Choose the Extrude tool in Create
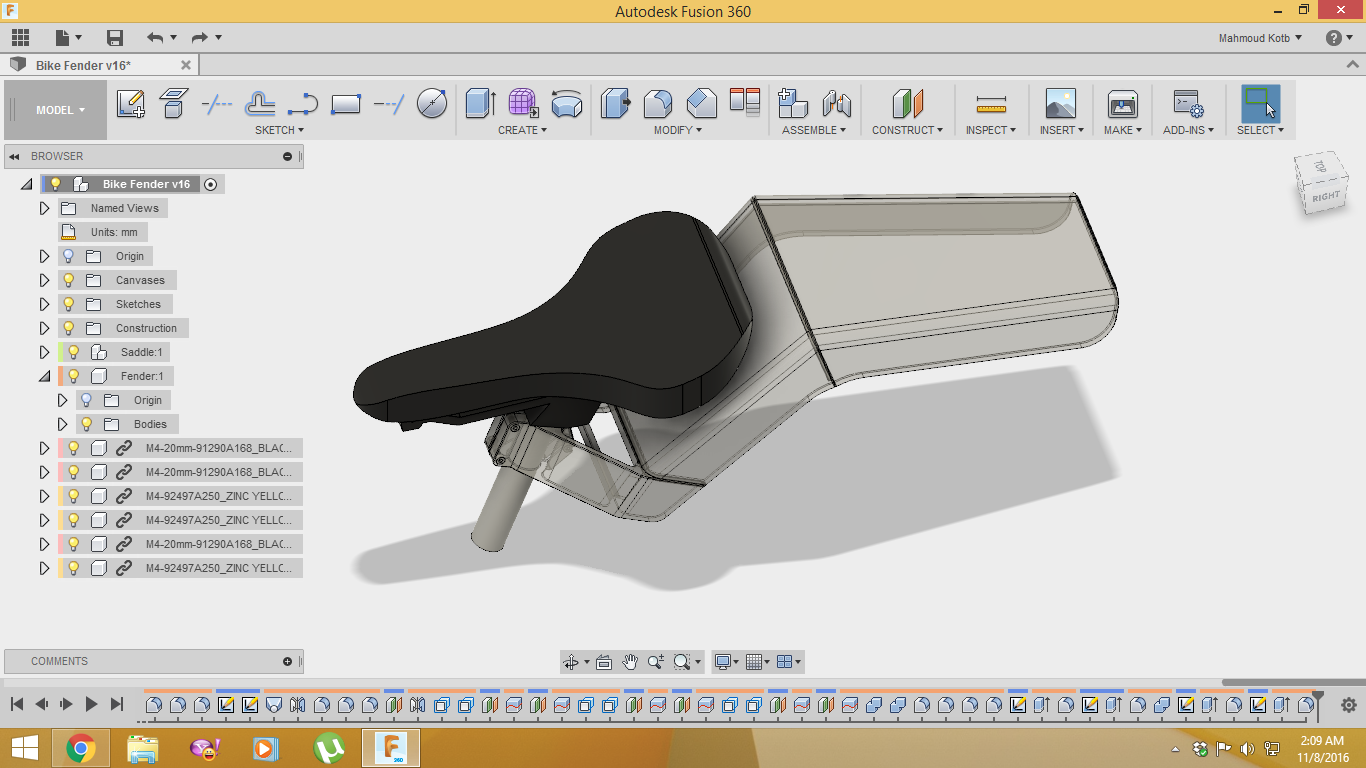 pyautogui.click(x=481, y=103)
